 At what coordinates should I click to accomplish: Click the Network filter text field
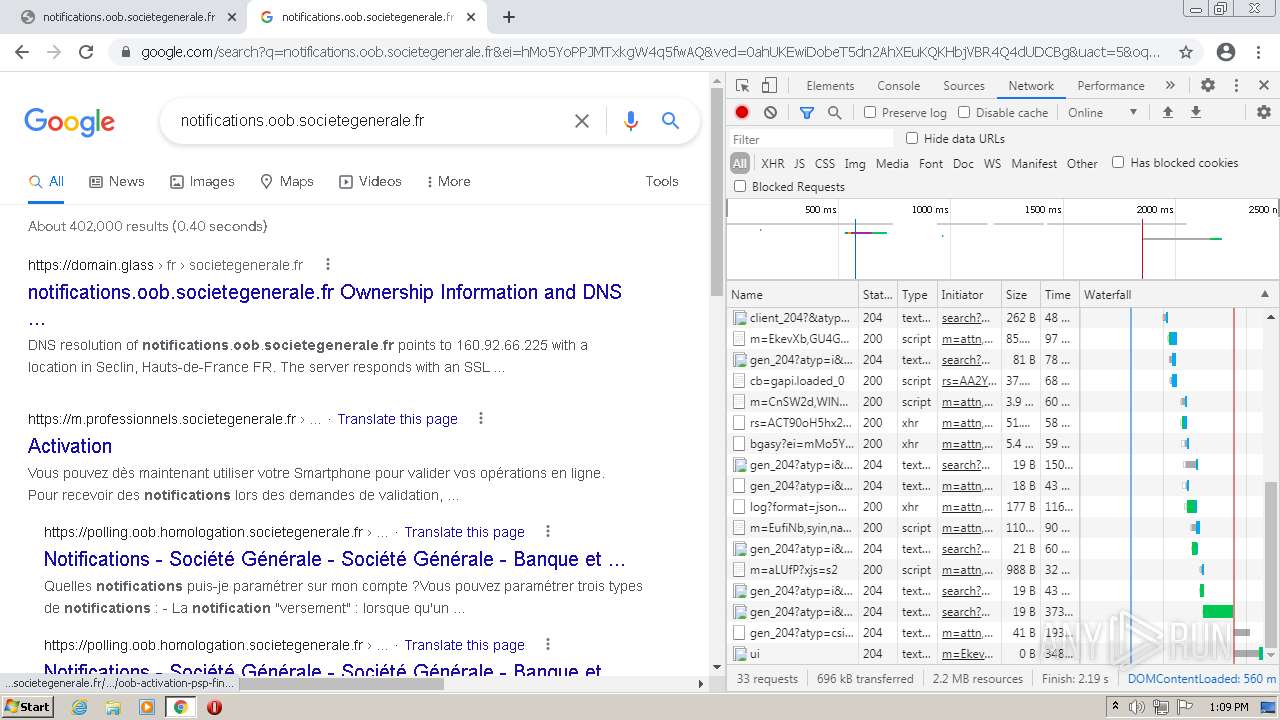811,139
